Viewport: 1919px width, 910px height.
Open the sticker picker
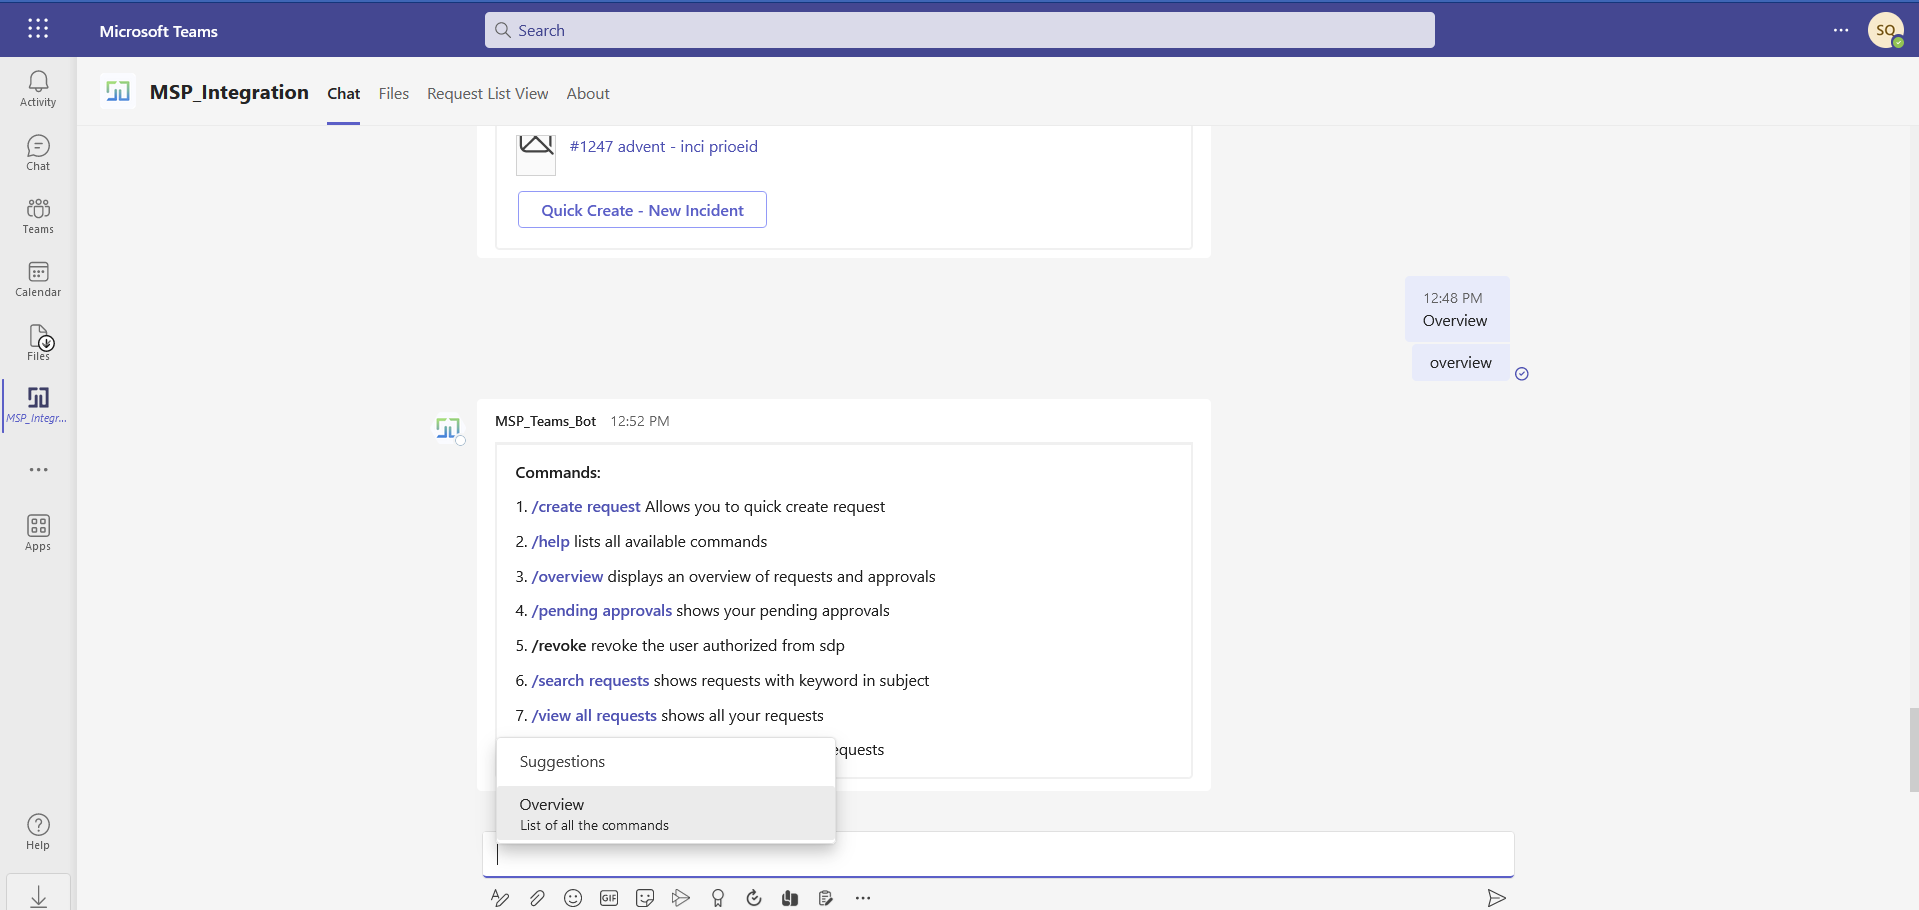point(645,898)
